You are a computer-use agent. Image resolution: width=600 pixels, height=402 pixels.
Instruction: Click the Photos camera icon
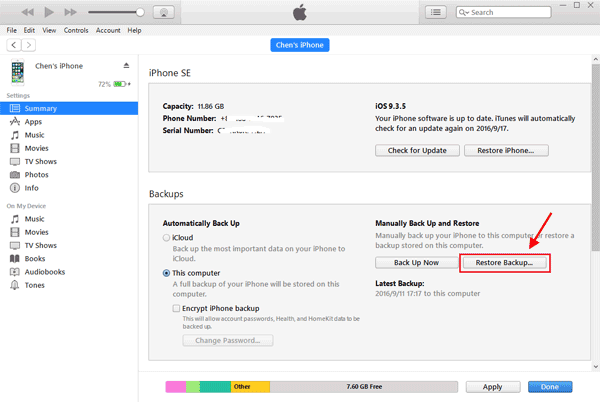15,175
